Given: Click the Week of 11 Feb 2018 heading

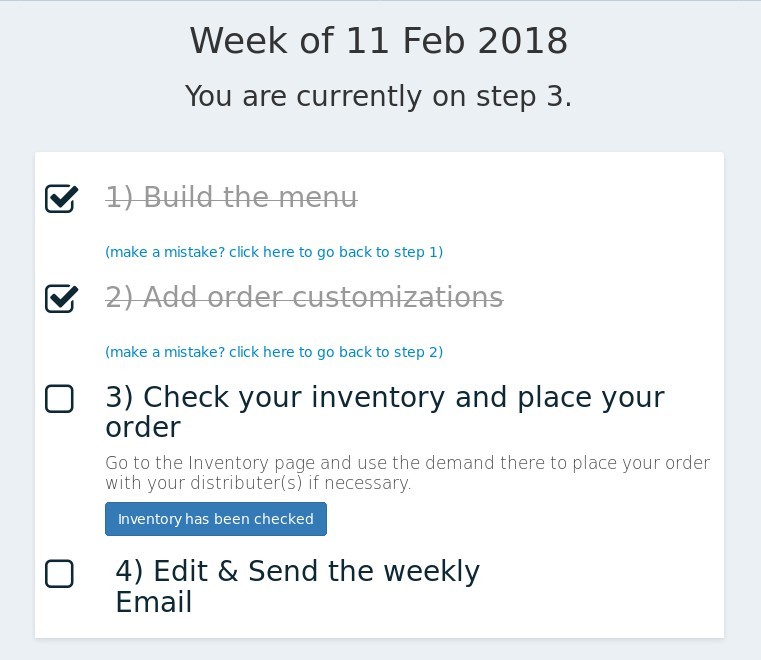Looking at the screenshot, I should pos(379,41).
